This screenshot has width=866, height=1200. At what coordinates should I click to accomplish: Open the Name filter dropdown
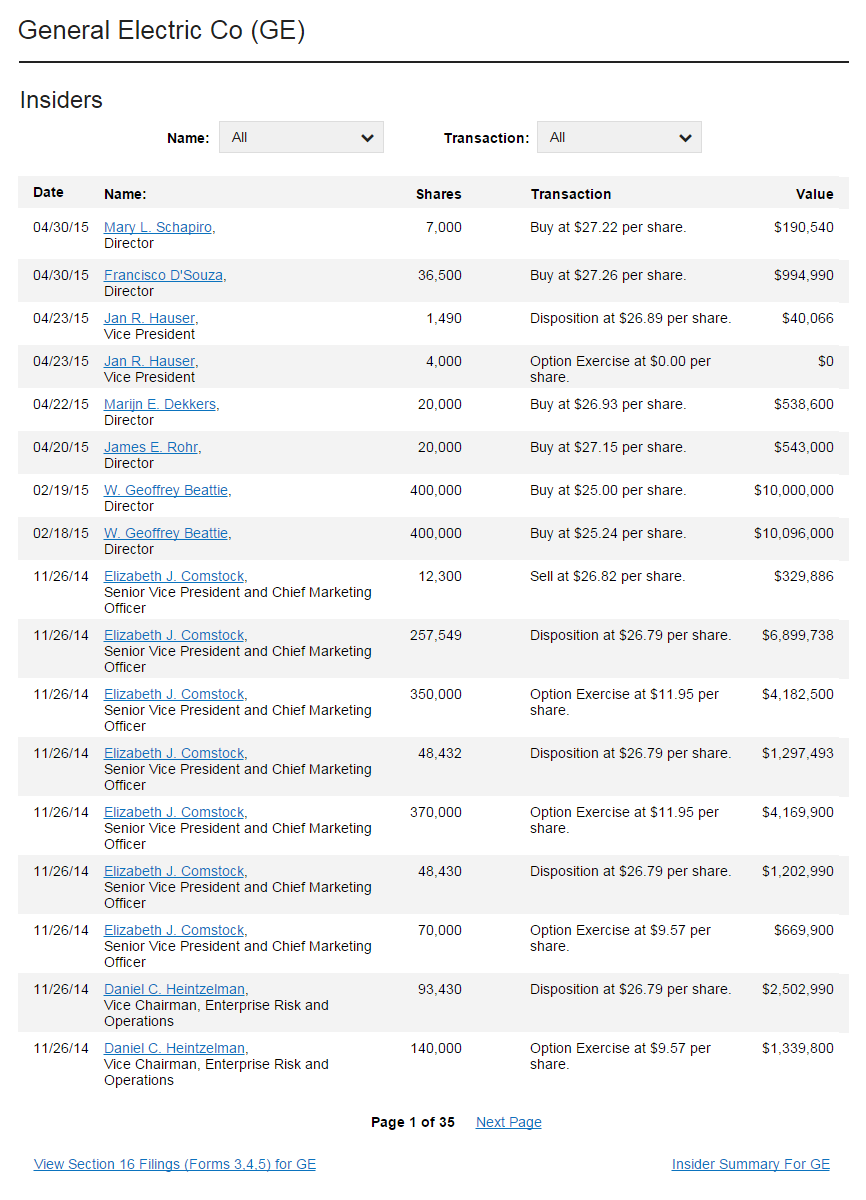[x=301, y=138]
